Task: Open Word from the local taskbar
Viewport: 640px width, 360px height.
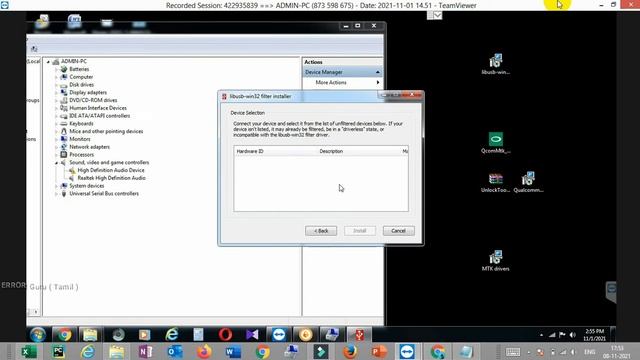Action: (x=233, y=352)
